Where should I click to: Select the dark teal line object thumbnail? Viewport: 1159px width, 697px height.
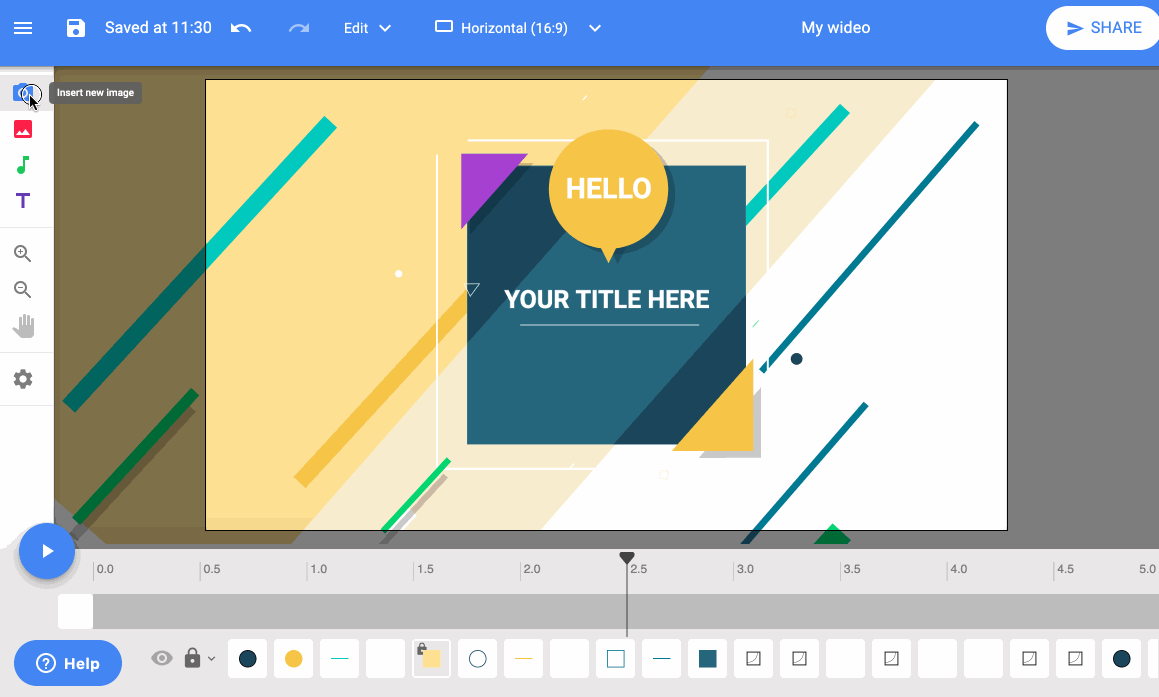click(662, 659)
